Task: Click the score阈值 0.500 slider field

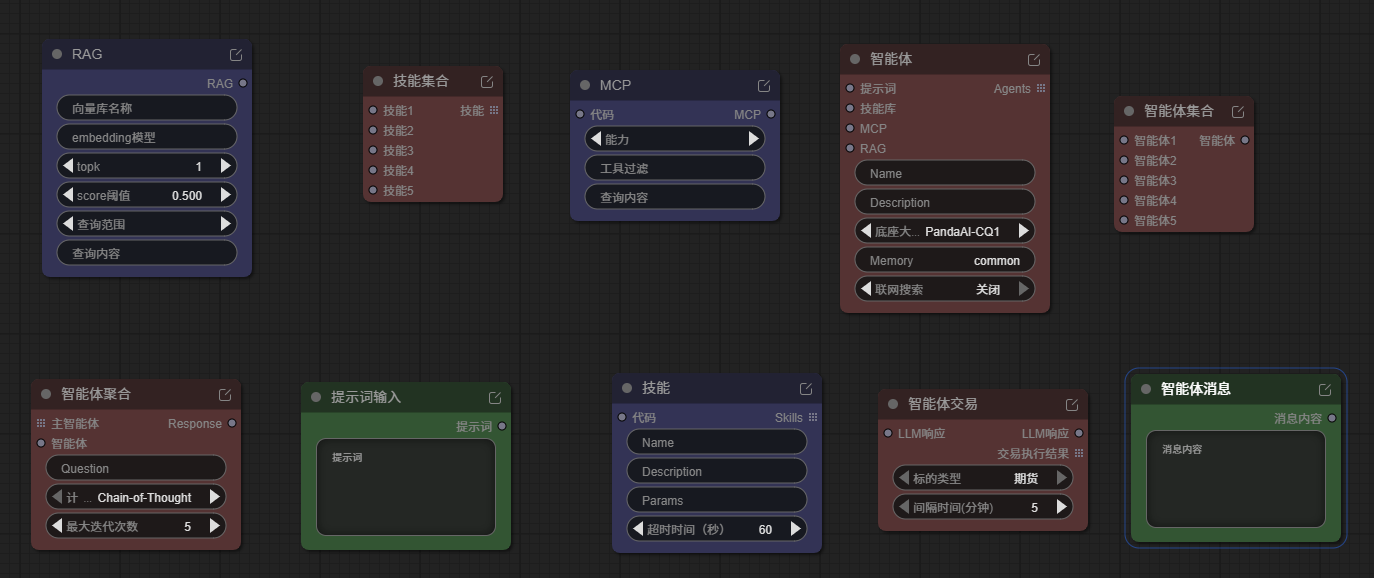Action: (x=147, y=195)
